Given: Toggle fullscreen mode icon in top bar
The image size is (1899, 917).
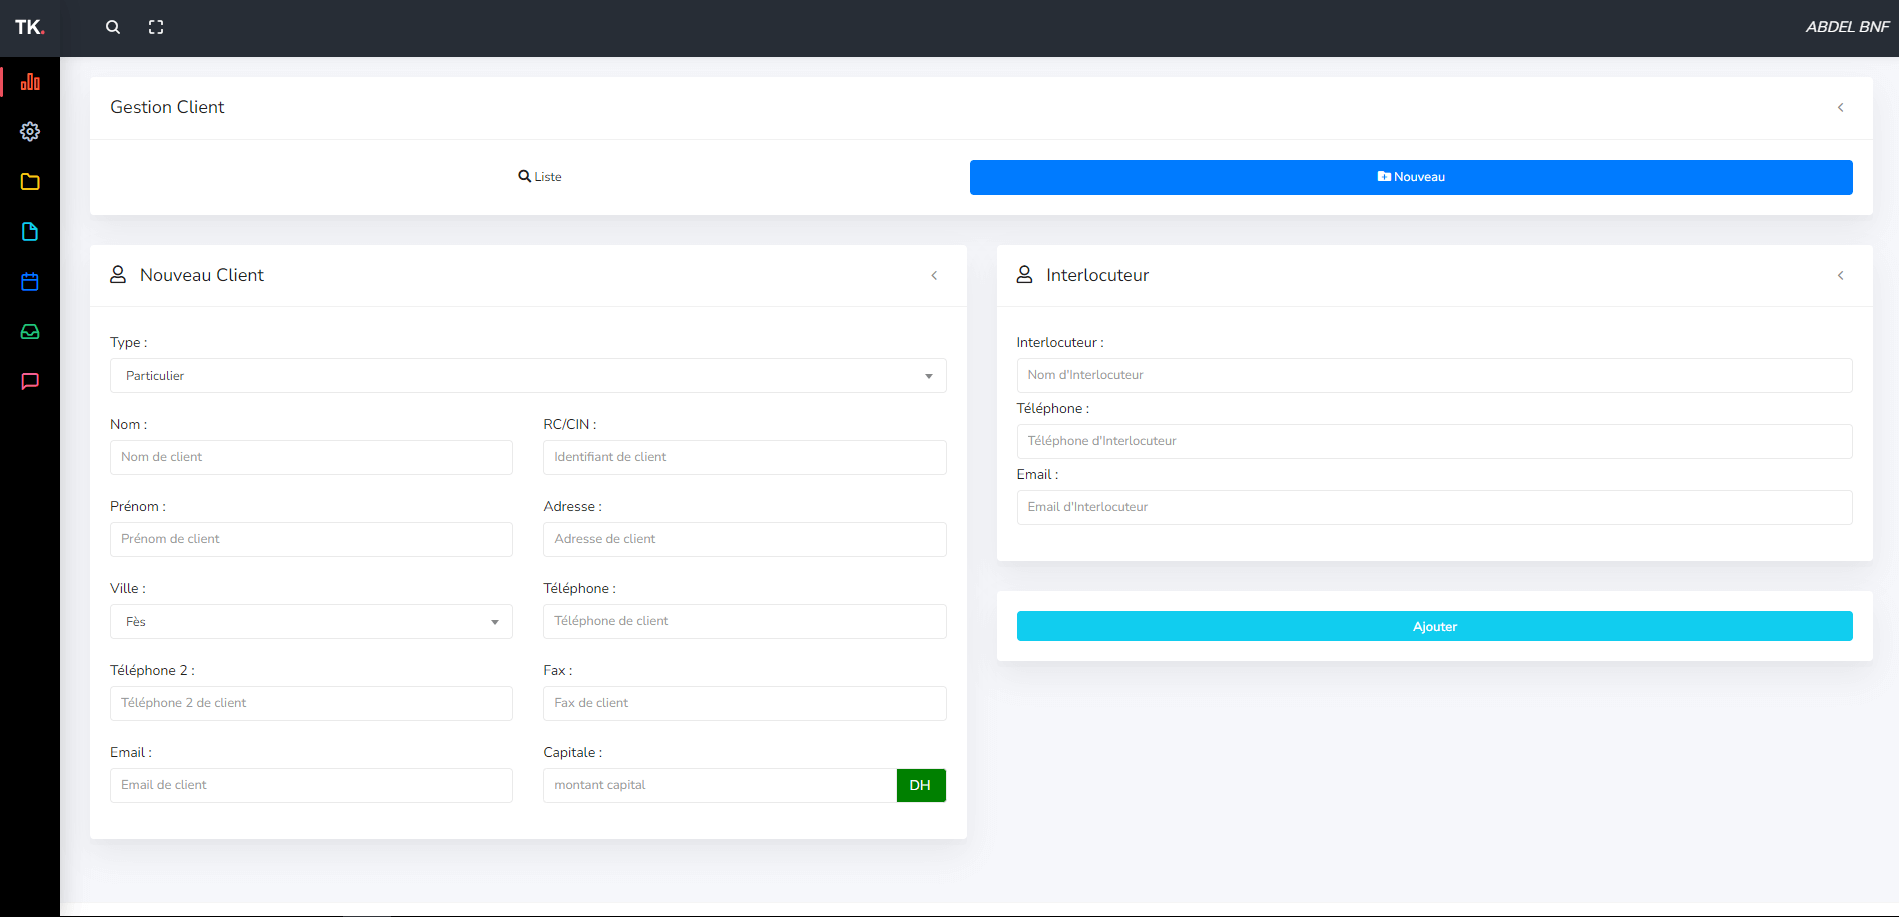Looking at the screenshot, I should (156, 27).
